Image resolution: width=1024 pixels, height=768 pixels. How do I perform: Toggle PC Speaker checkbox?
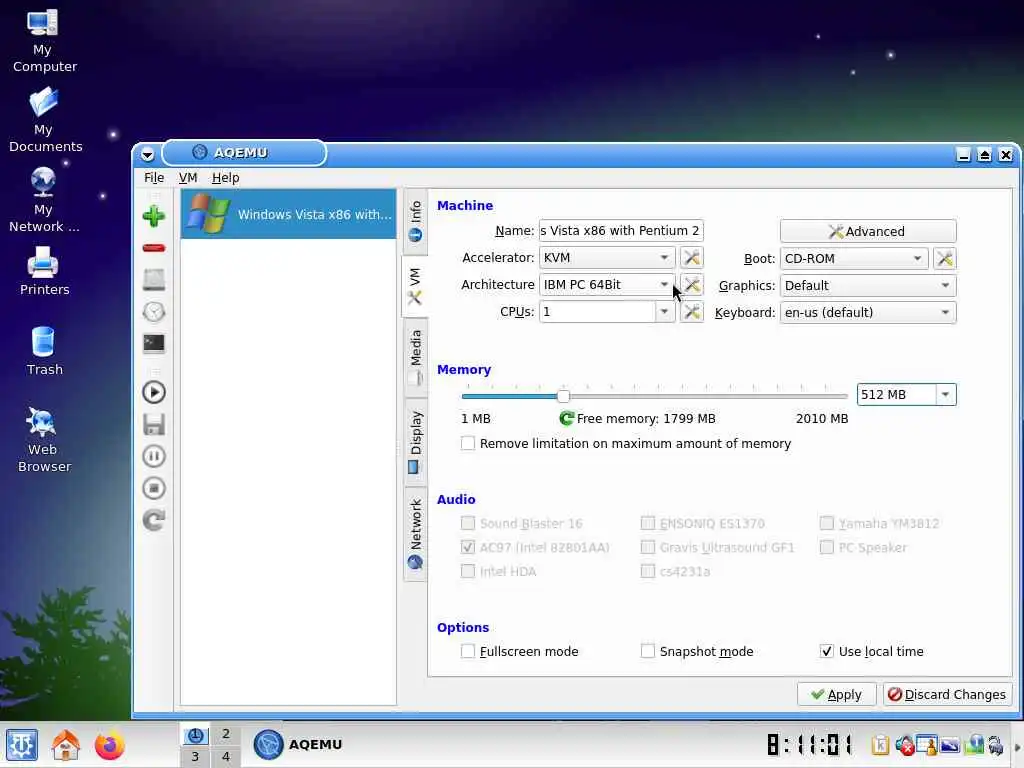(827, 547)
